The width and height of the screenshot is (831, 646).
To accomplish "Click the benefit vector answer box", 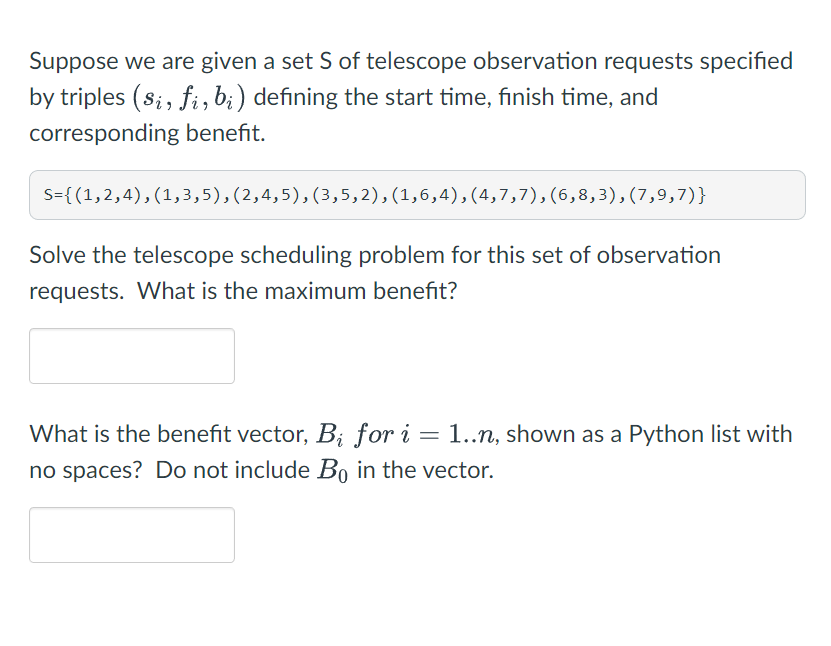I will click(x=132, y=535).
